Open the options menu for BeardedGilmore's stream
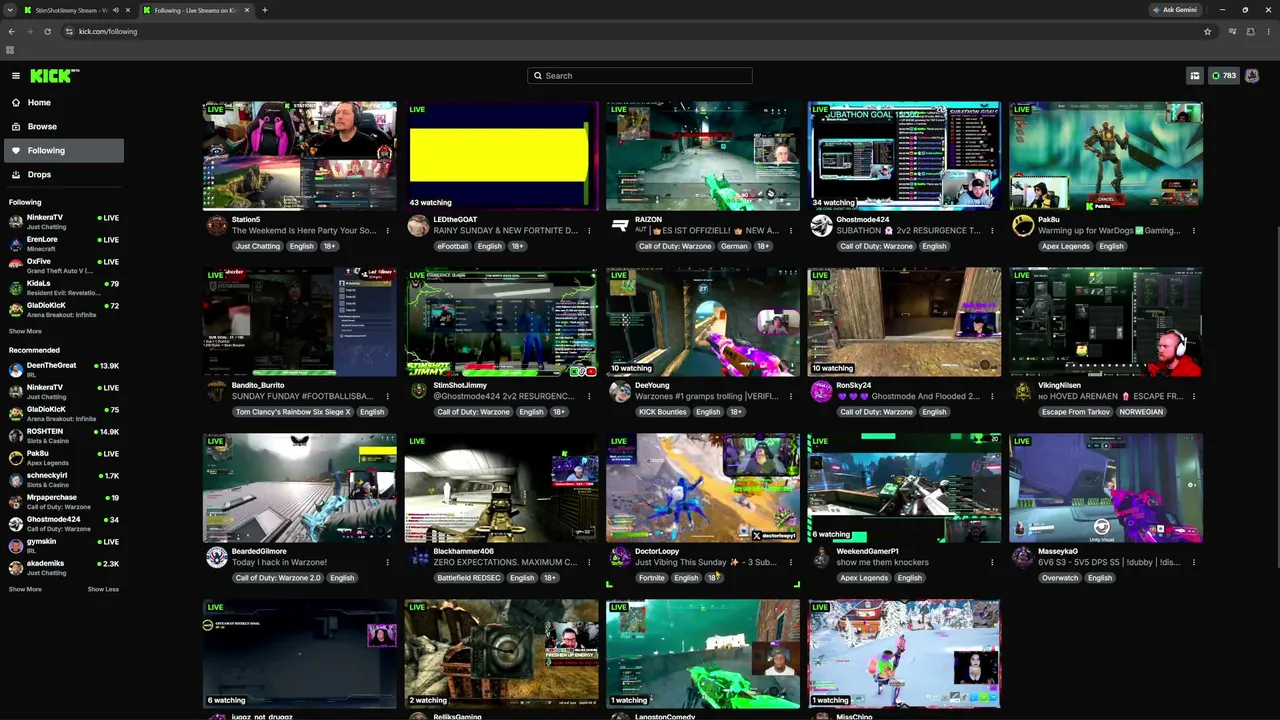 coord(388,563)
